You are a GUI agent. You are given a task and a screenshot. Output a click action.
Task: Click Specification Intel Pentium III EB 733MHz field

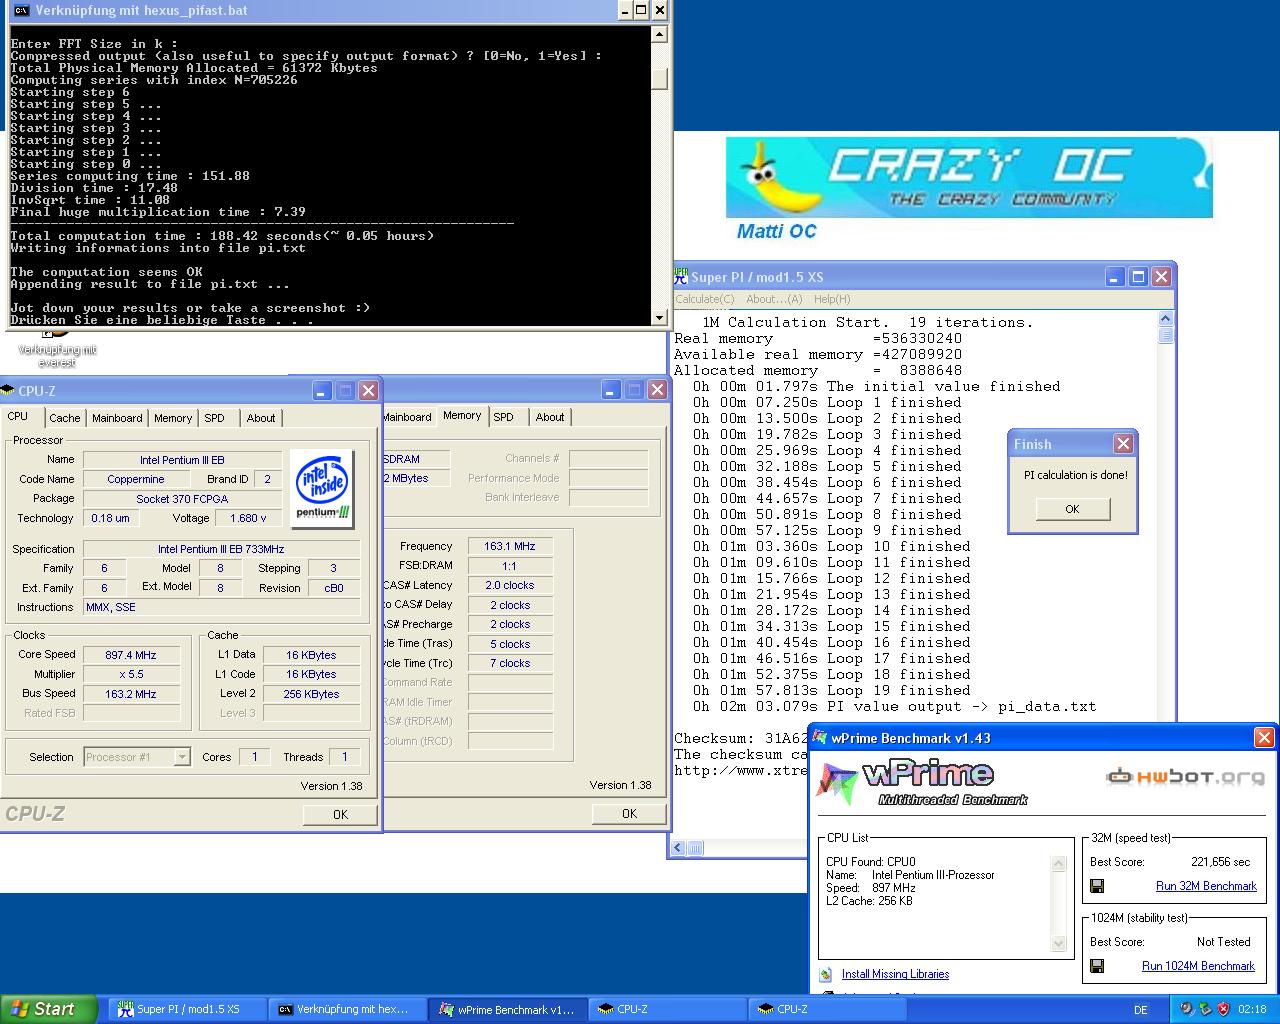click(221, 549)
